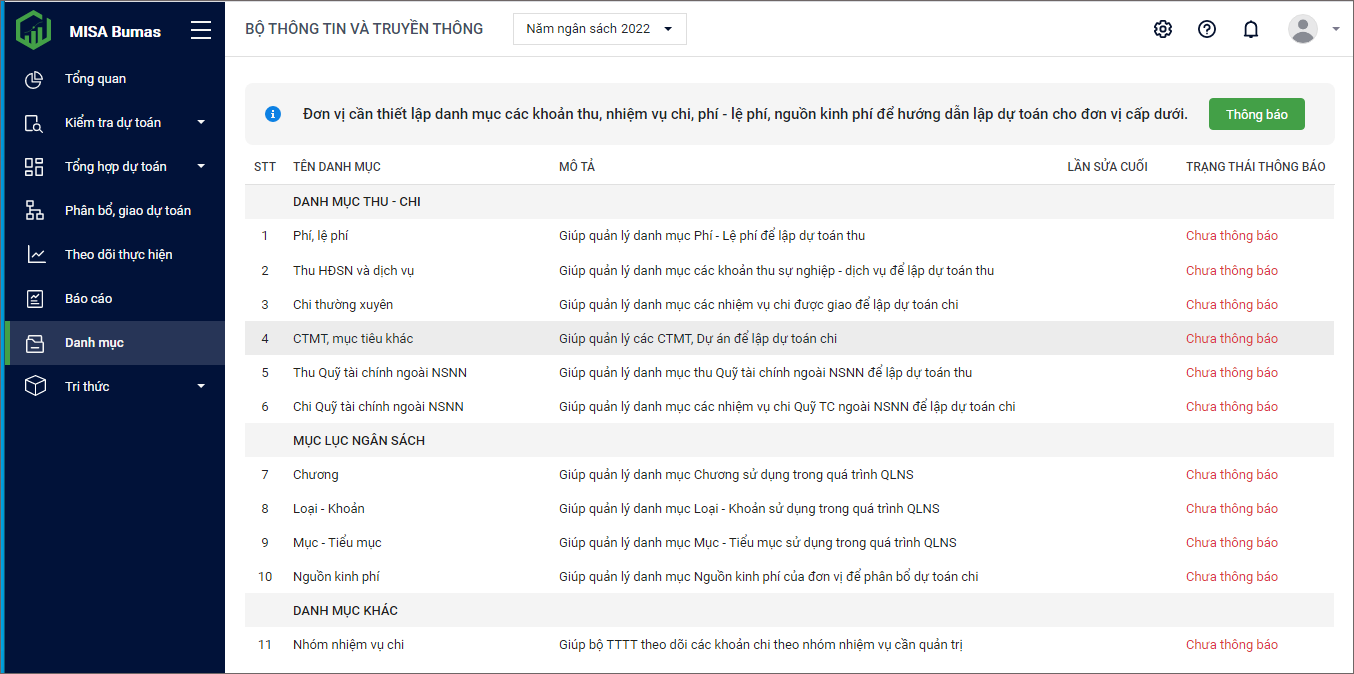Go to Phân bổ, giao dự toán menu
Viewport: 1354px width, 674px height.
127,211
